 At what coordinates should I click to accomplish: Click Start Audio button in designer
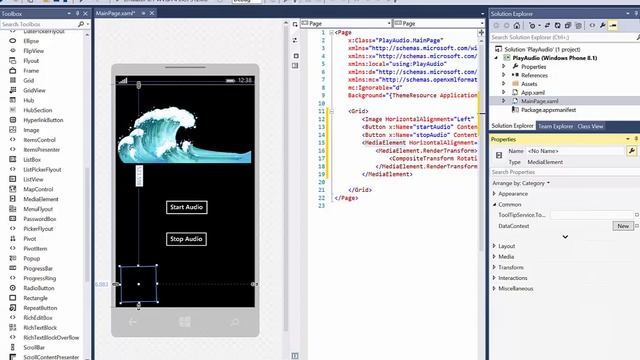[187, 207]
